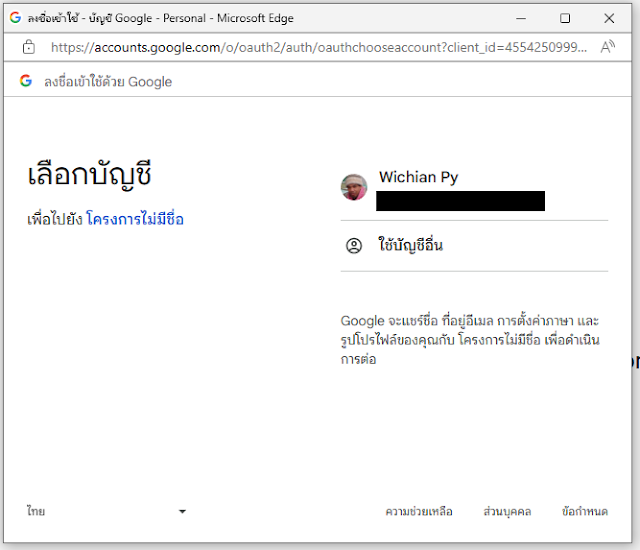This screenshot has height=550, width=640.
Task: Open the ความช่วยเหลือ help link
Action: pos(419,511)
